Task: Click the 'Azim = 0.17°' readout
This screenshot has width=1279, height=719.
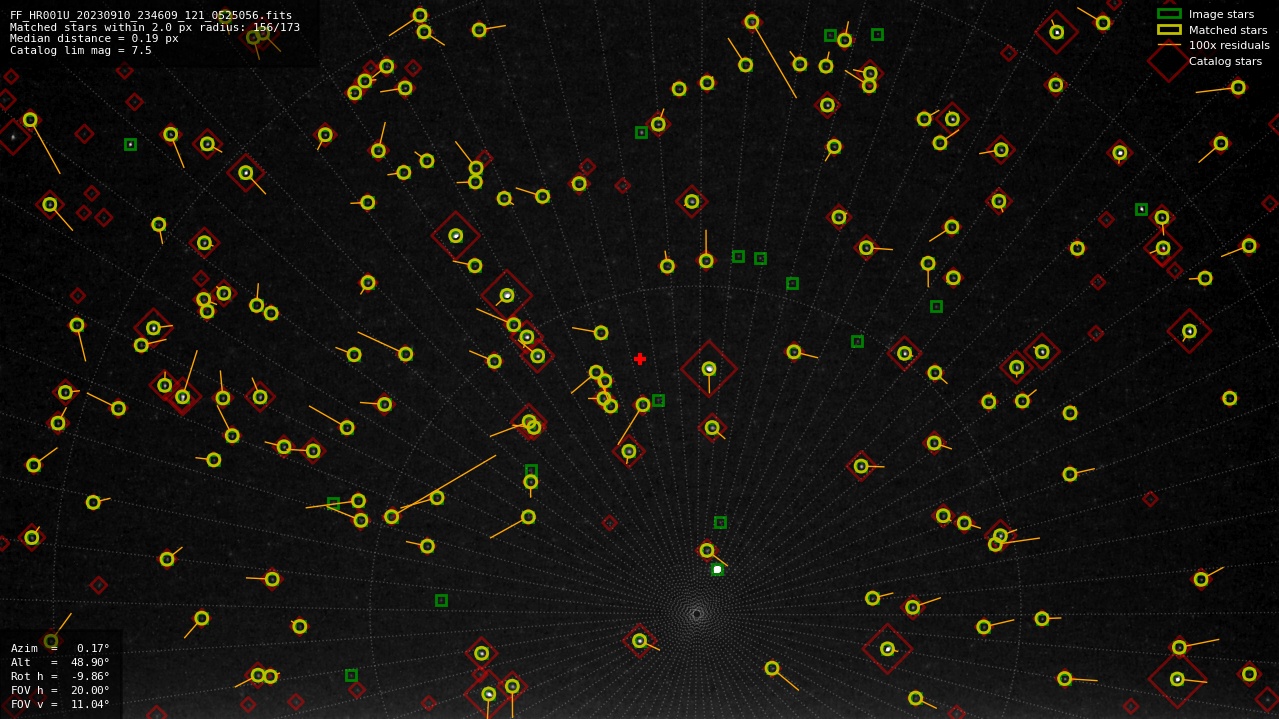Action: 60,648
